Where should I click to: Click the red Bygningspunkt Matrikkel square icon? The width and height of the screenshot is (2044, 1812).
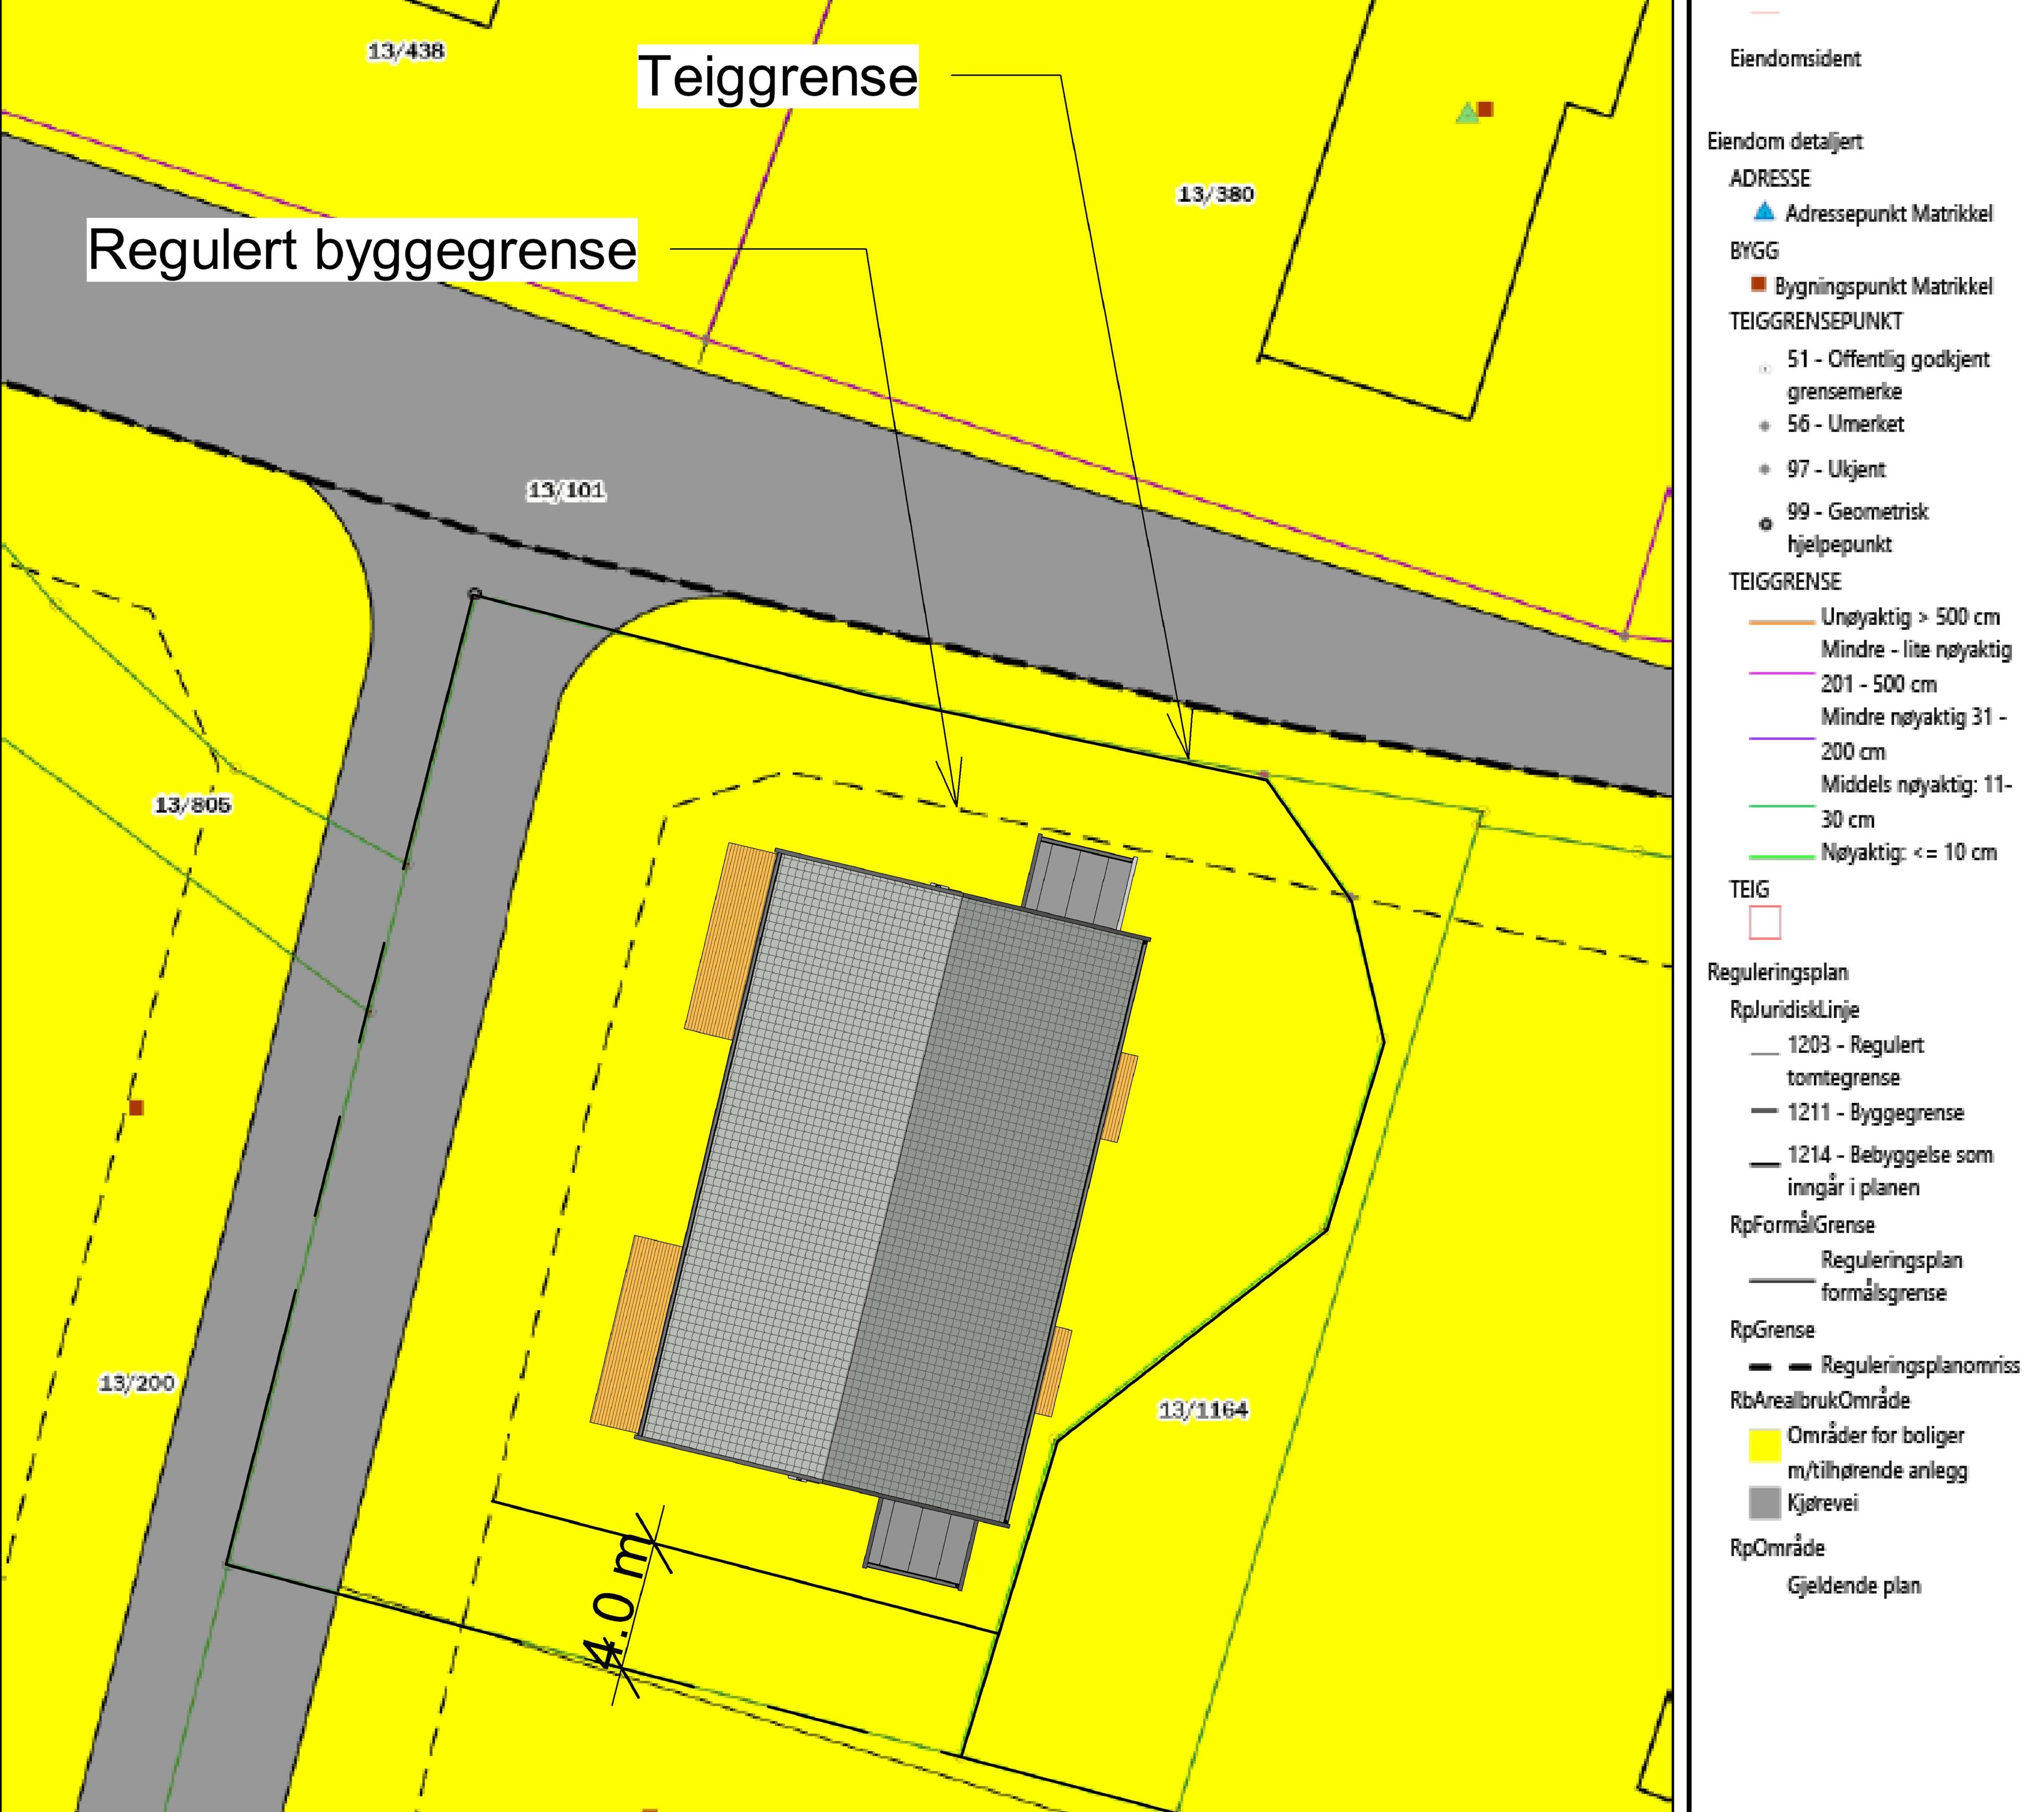pyautogui.click(x=1758, y=285)
